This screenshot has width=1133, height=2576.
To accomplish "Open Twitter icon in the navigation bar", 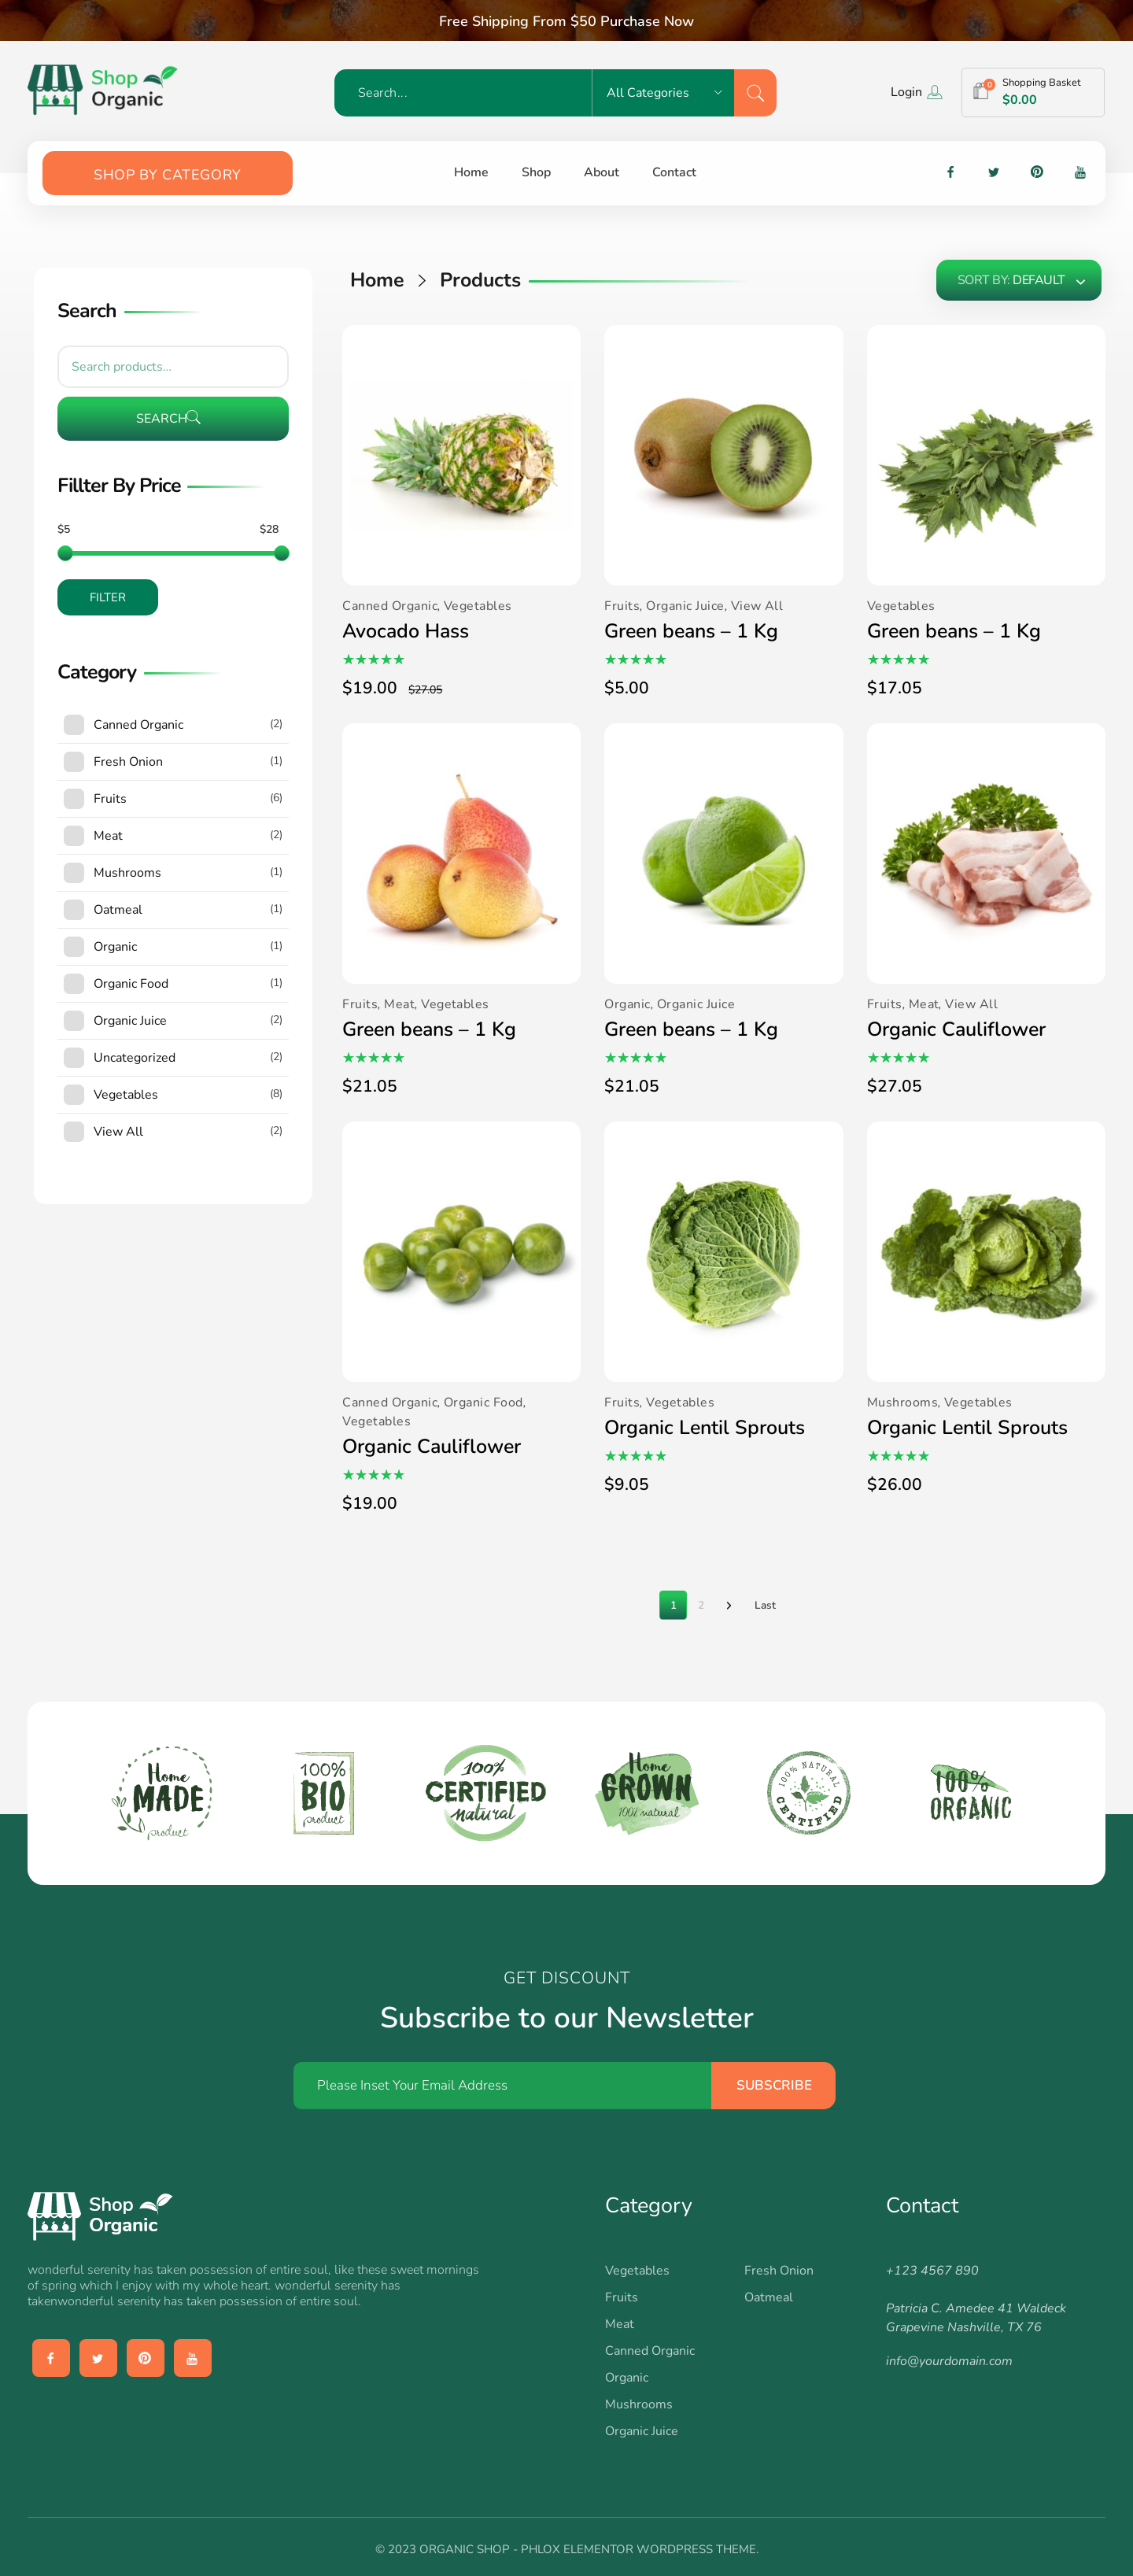I will [x=993, y=172].
